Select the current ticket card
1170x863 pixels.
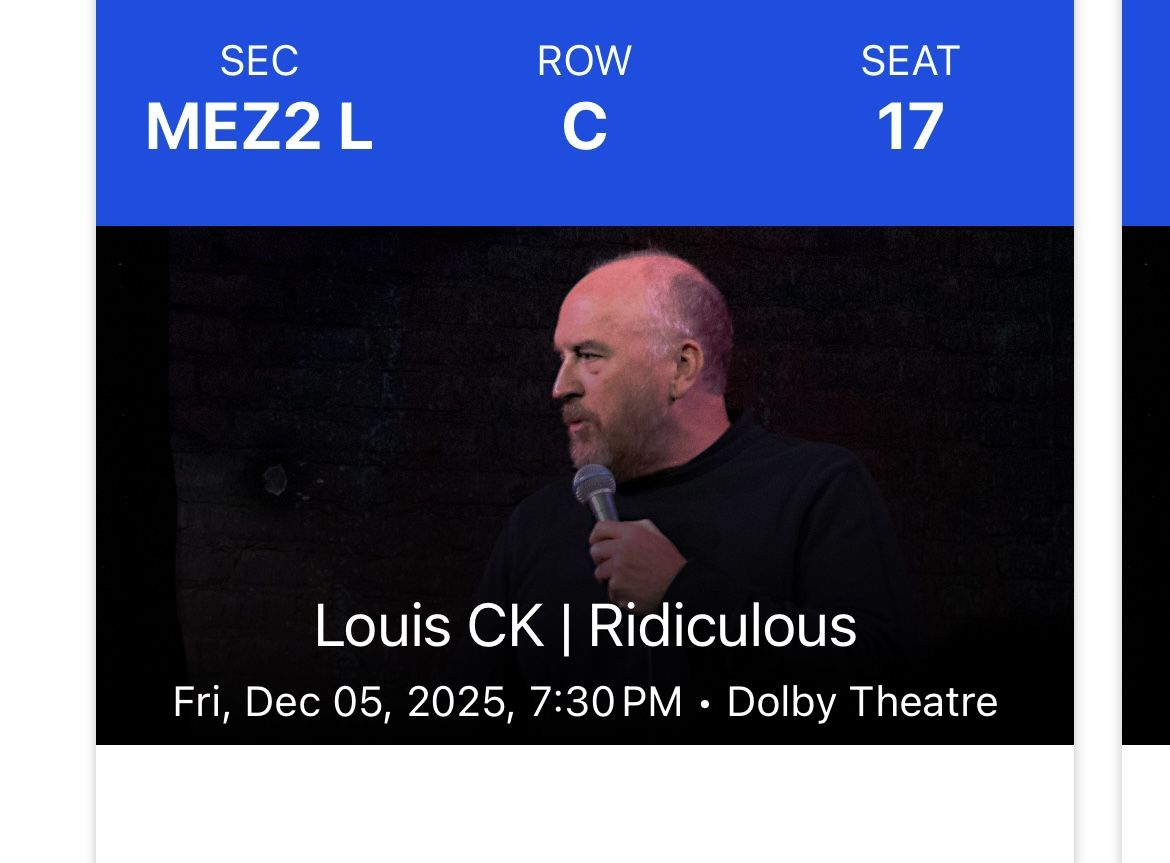584,430
